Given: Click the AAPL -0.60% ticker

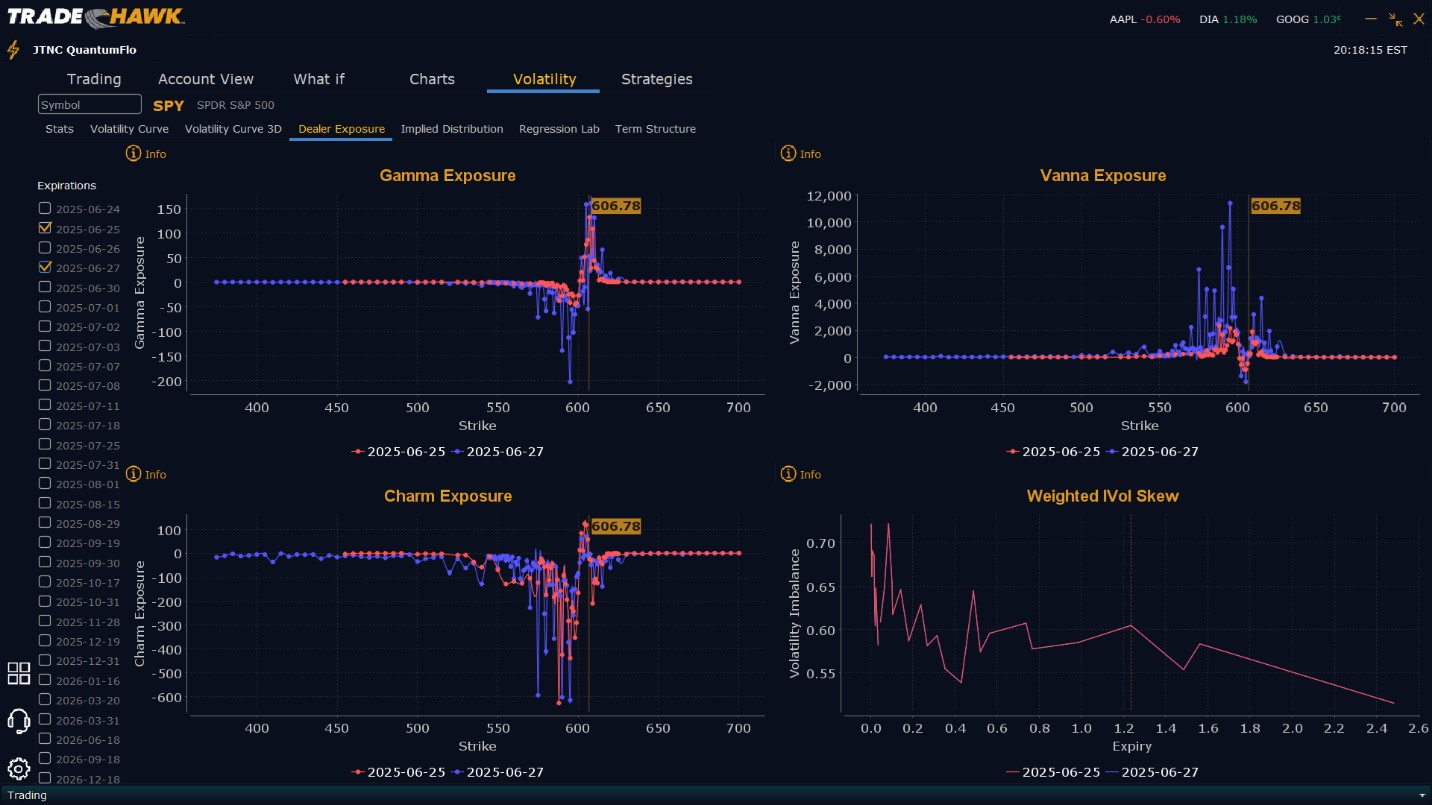Looking at the screenshot, I should pos(1145,19).
